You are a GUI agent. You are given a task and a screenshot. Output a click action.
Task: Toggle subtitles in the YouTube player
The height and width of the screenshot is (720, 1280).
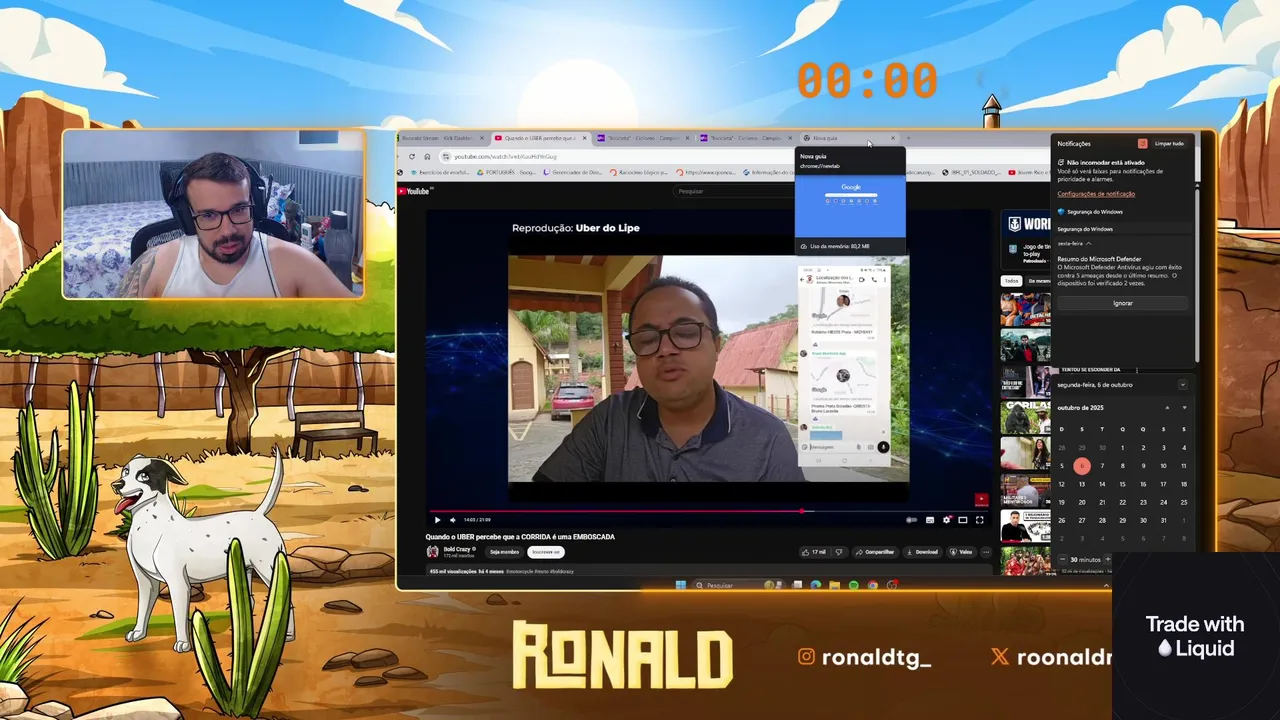pyautogui.click(x=930, y=520)
